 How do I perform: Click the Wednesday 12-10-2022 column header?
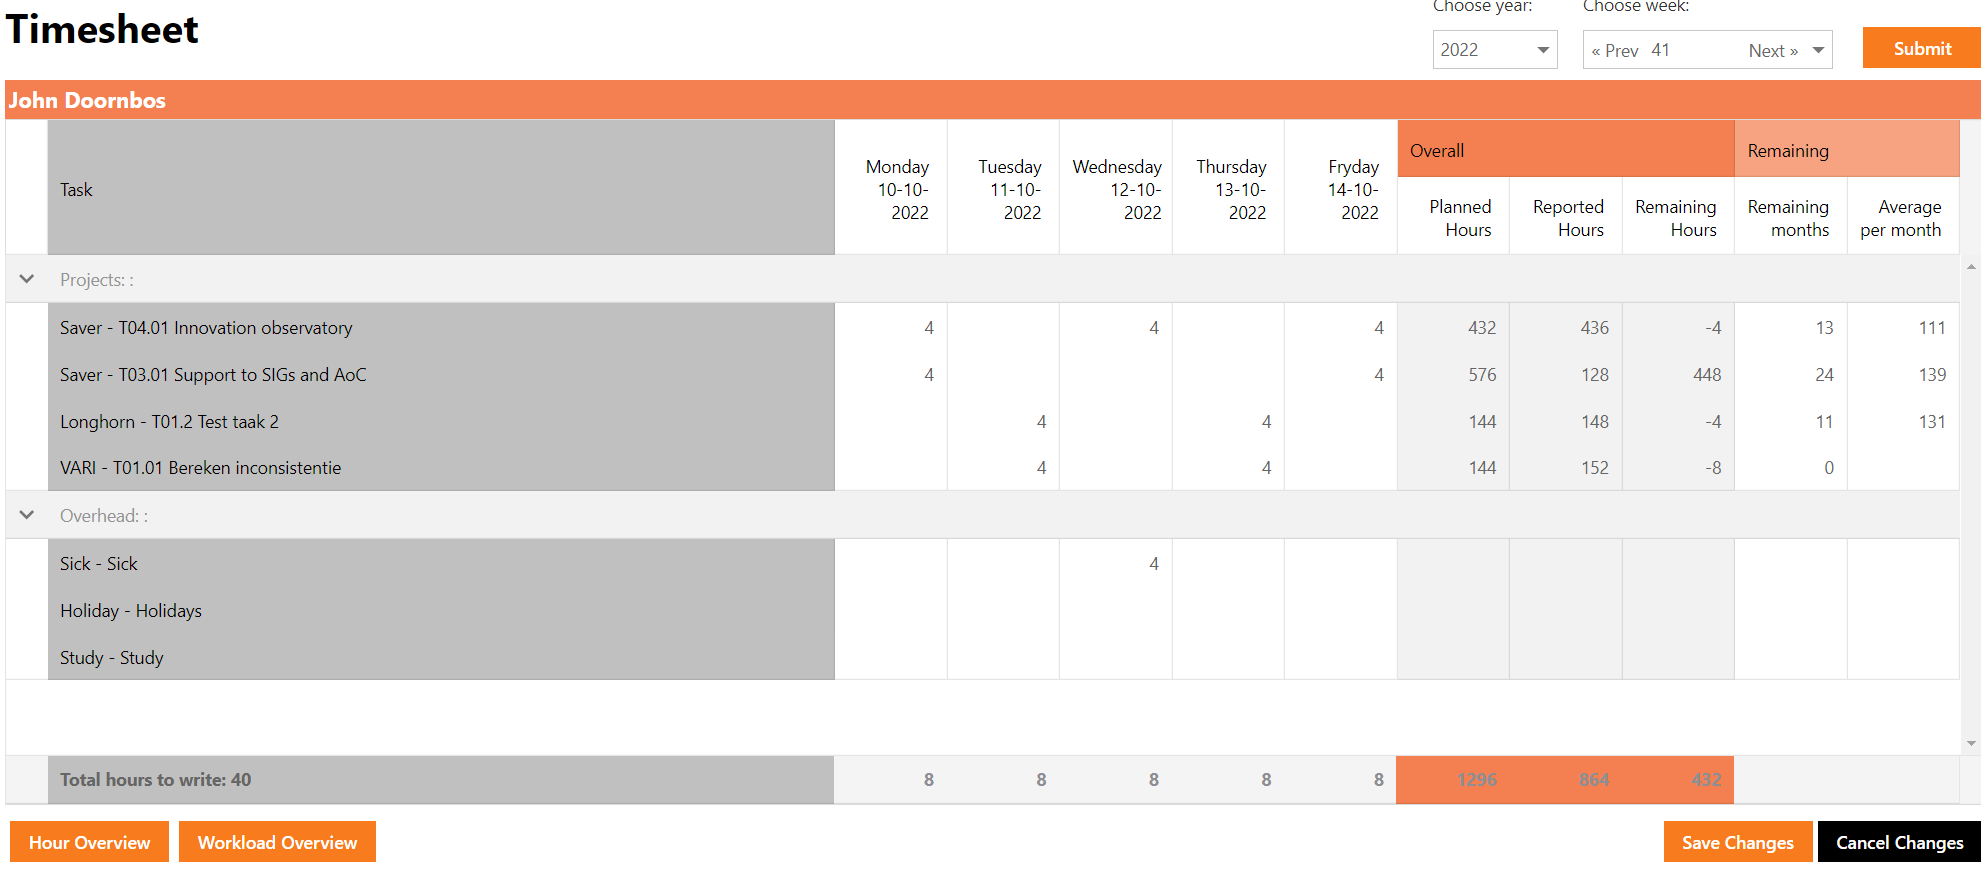(x=1117, y=189)
